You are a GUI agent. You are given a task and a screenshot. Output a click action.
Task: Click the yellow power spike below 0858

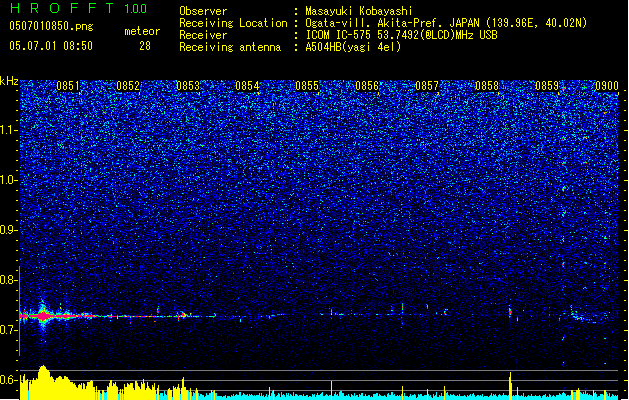coord(510,385)
